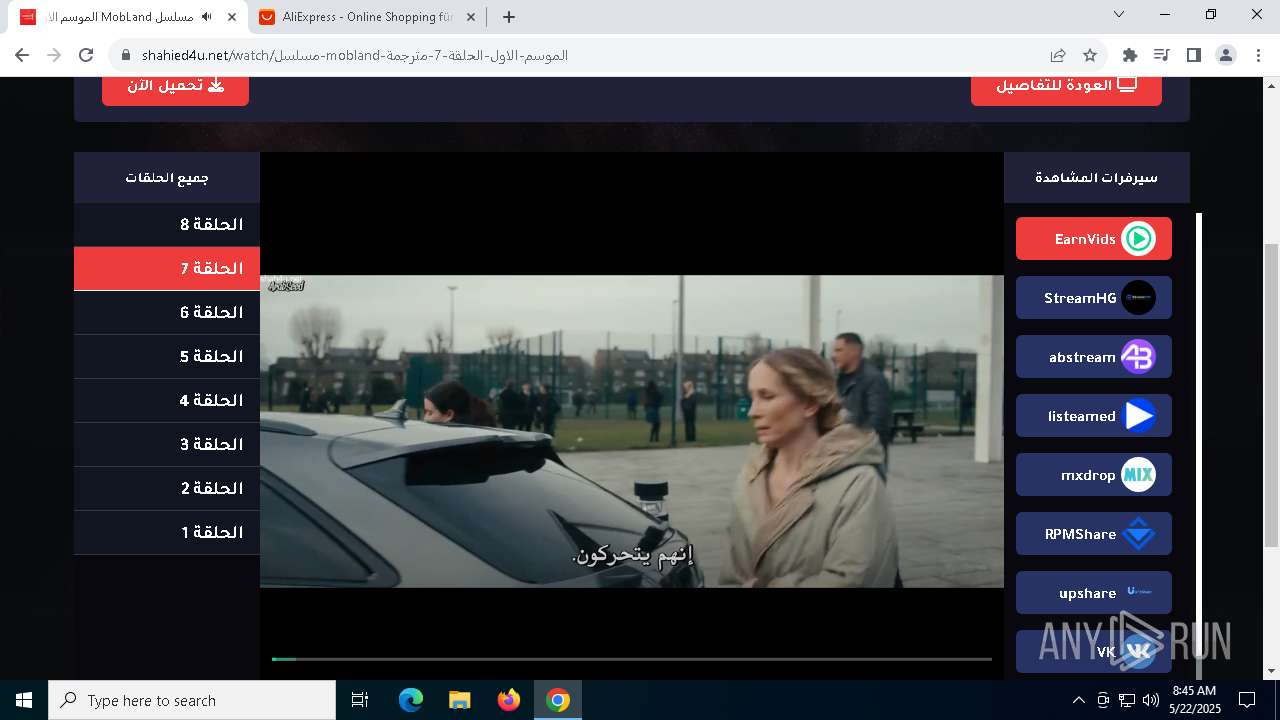
Task: Pick the mxdrop server
Action: (x=1093, y=475)
